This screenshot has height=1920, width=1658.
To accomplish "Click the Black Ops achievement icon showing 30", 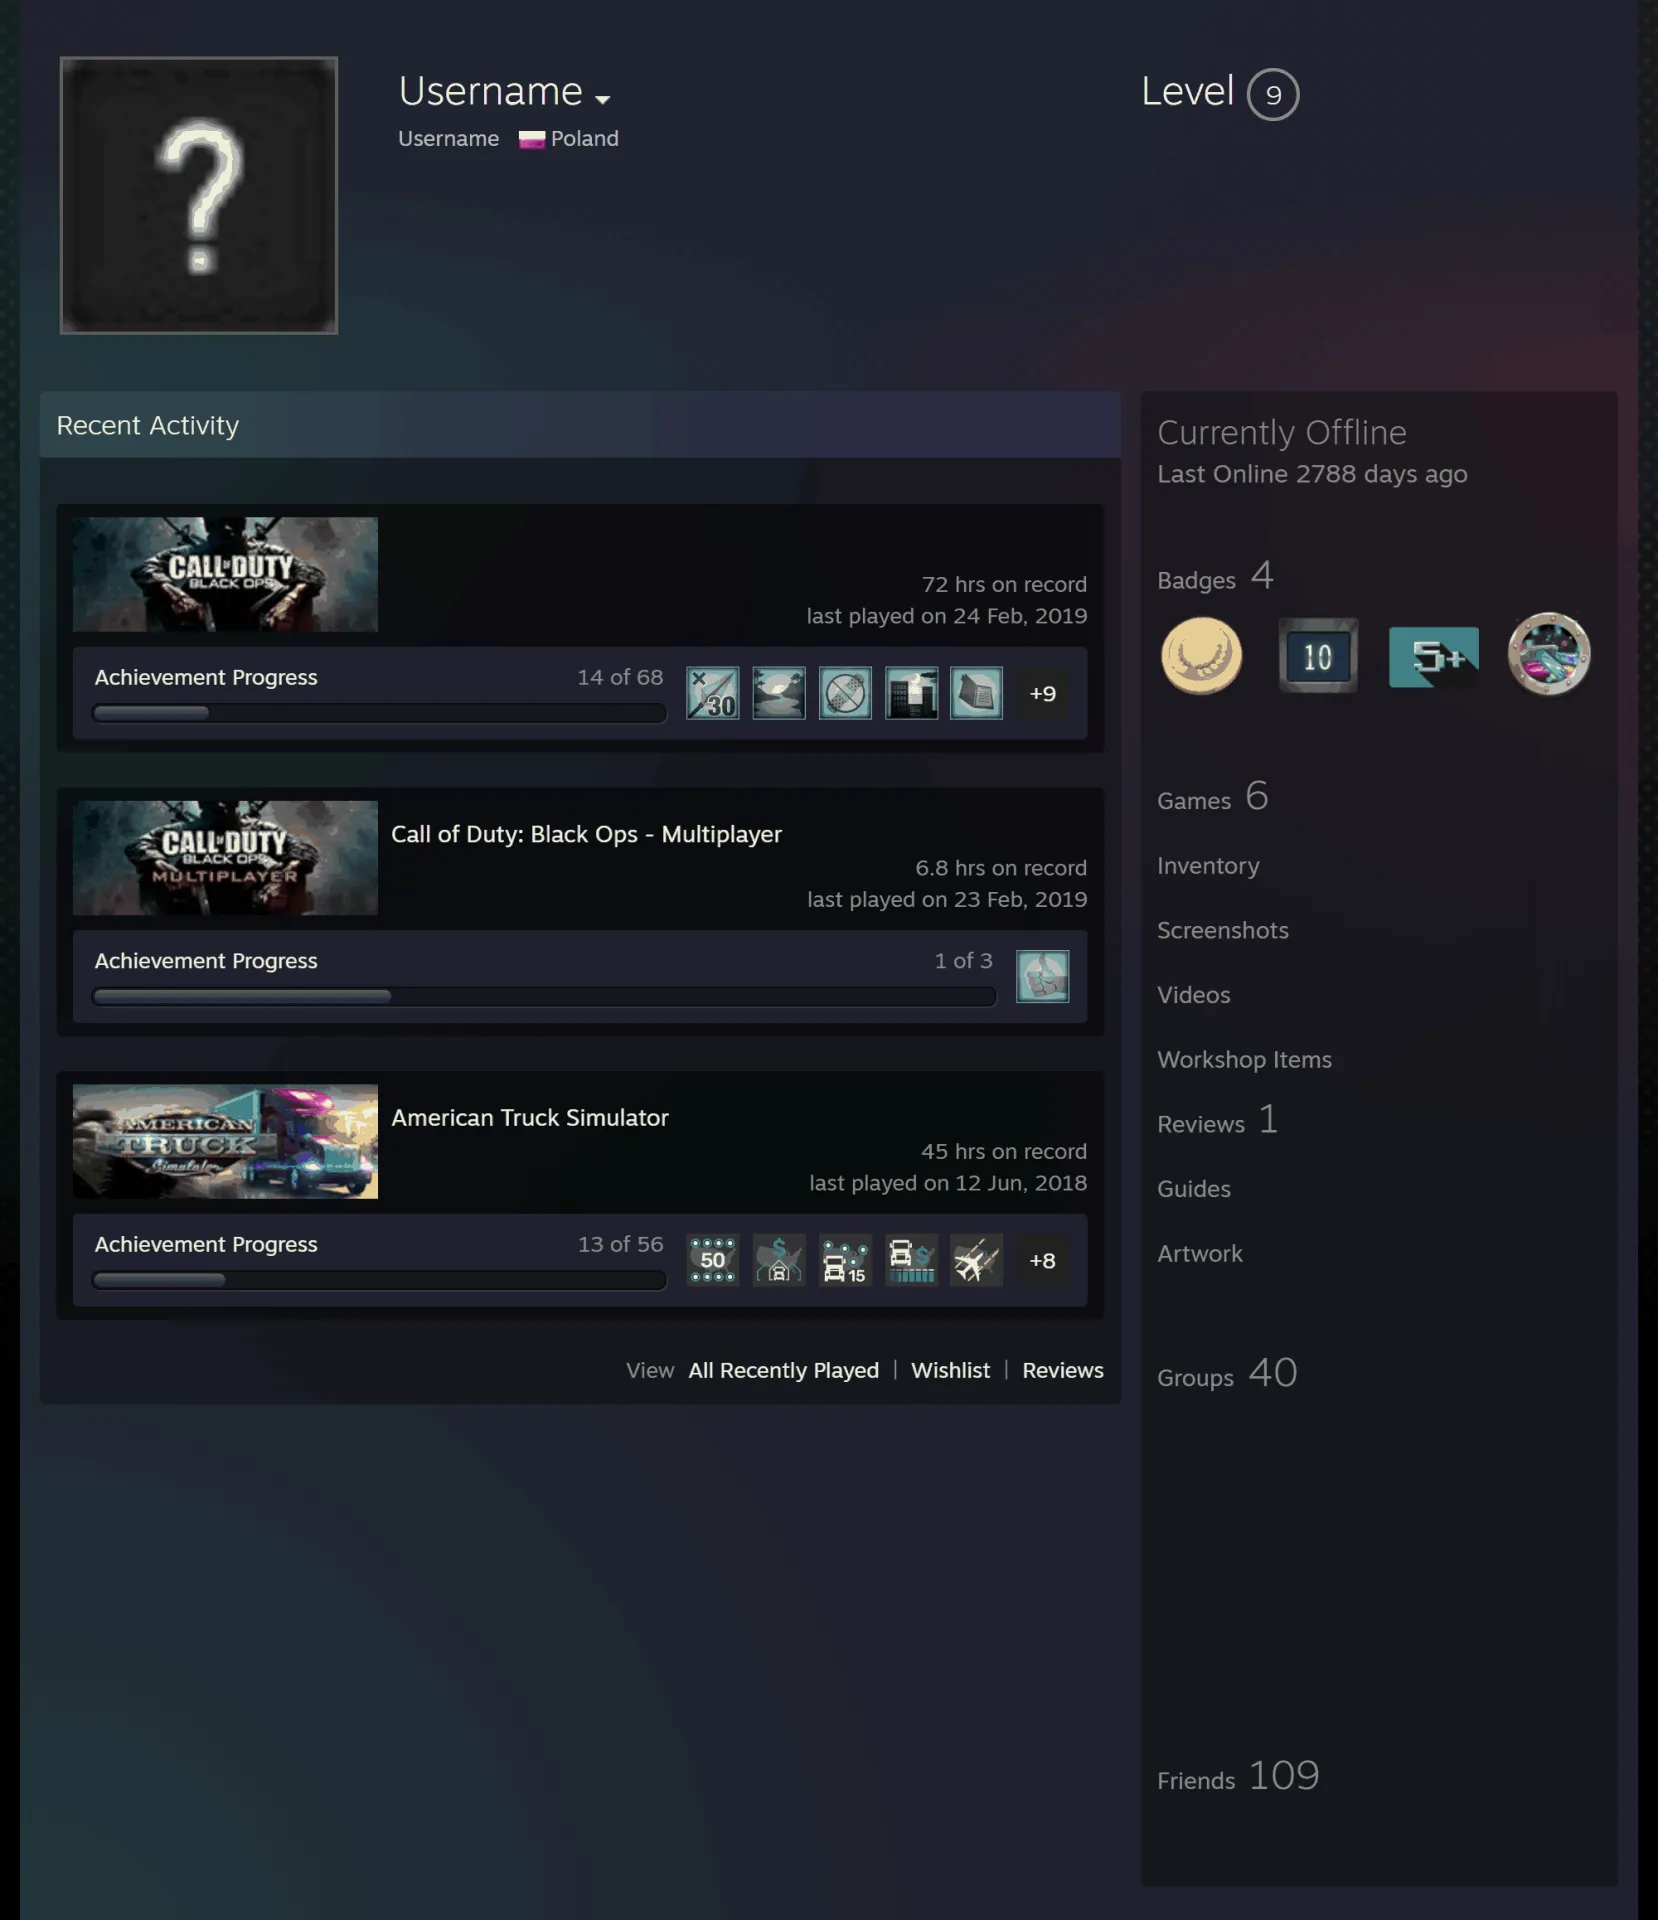I will coord(713,693).
